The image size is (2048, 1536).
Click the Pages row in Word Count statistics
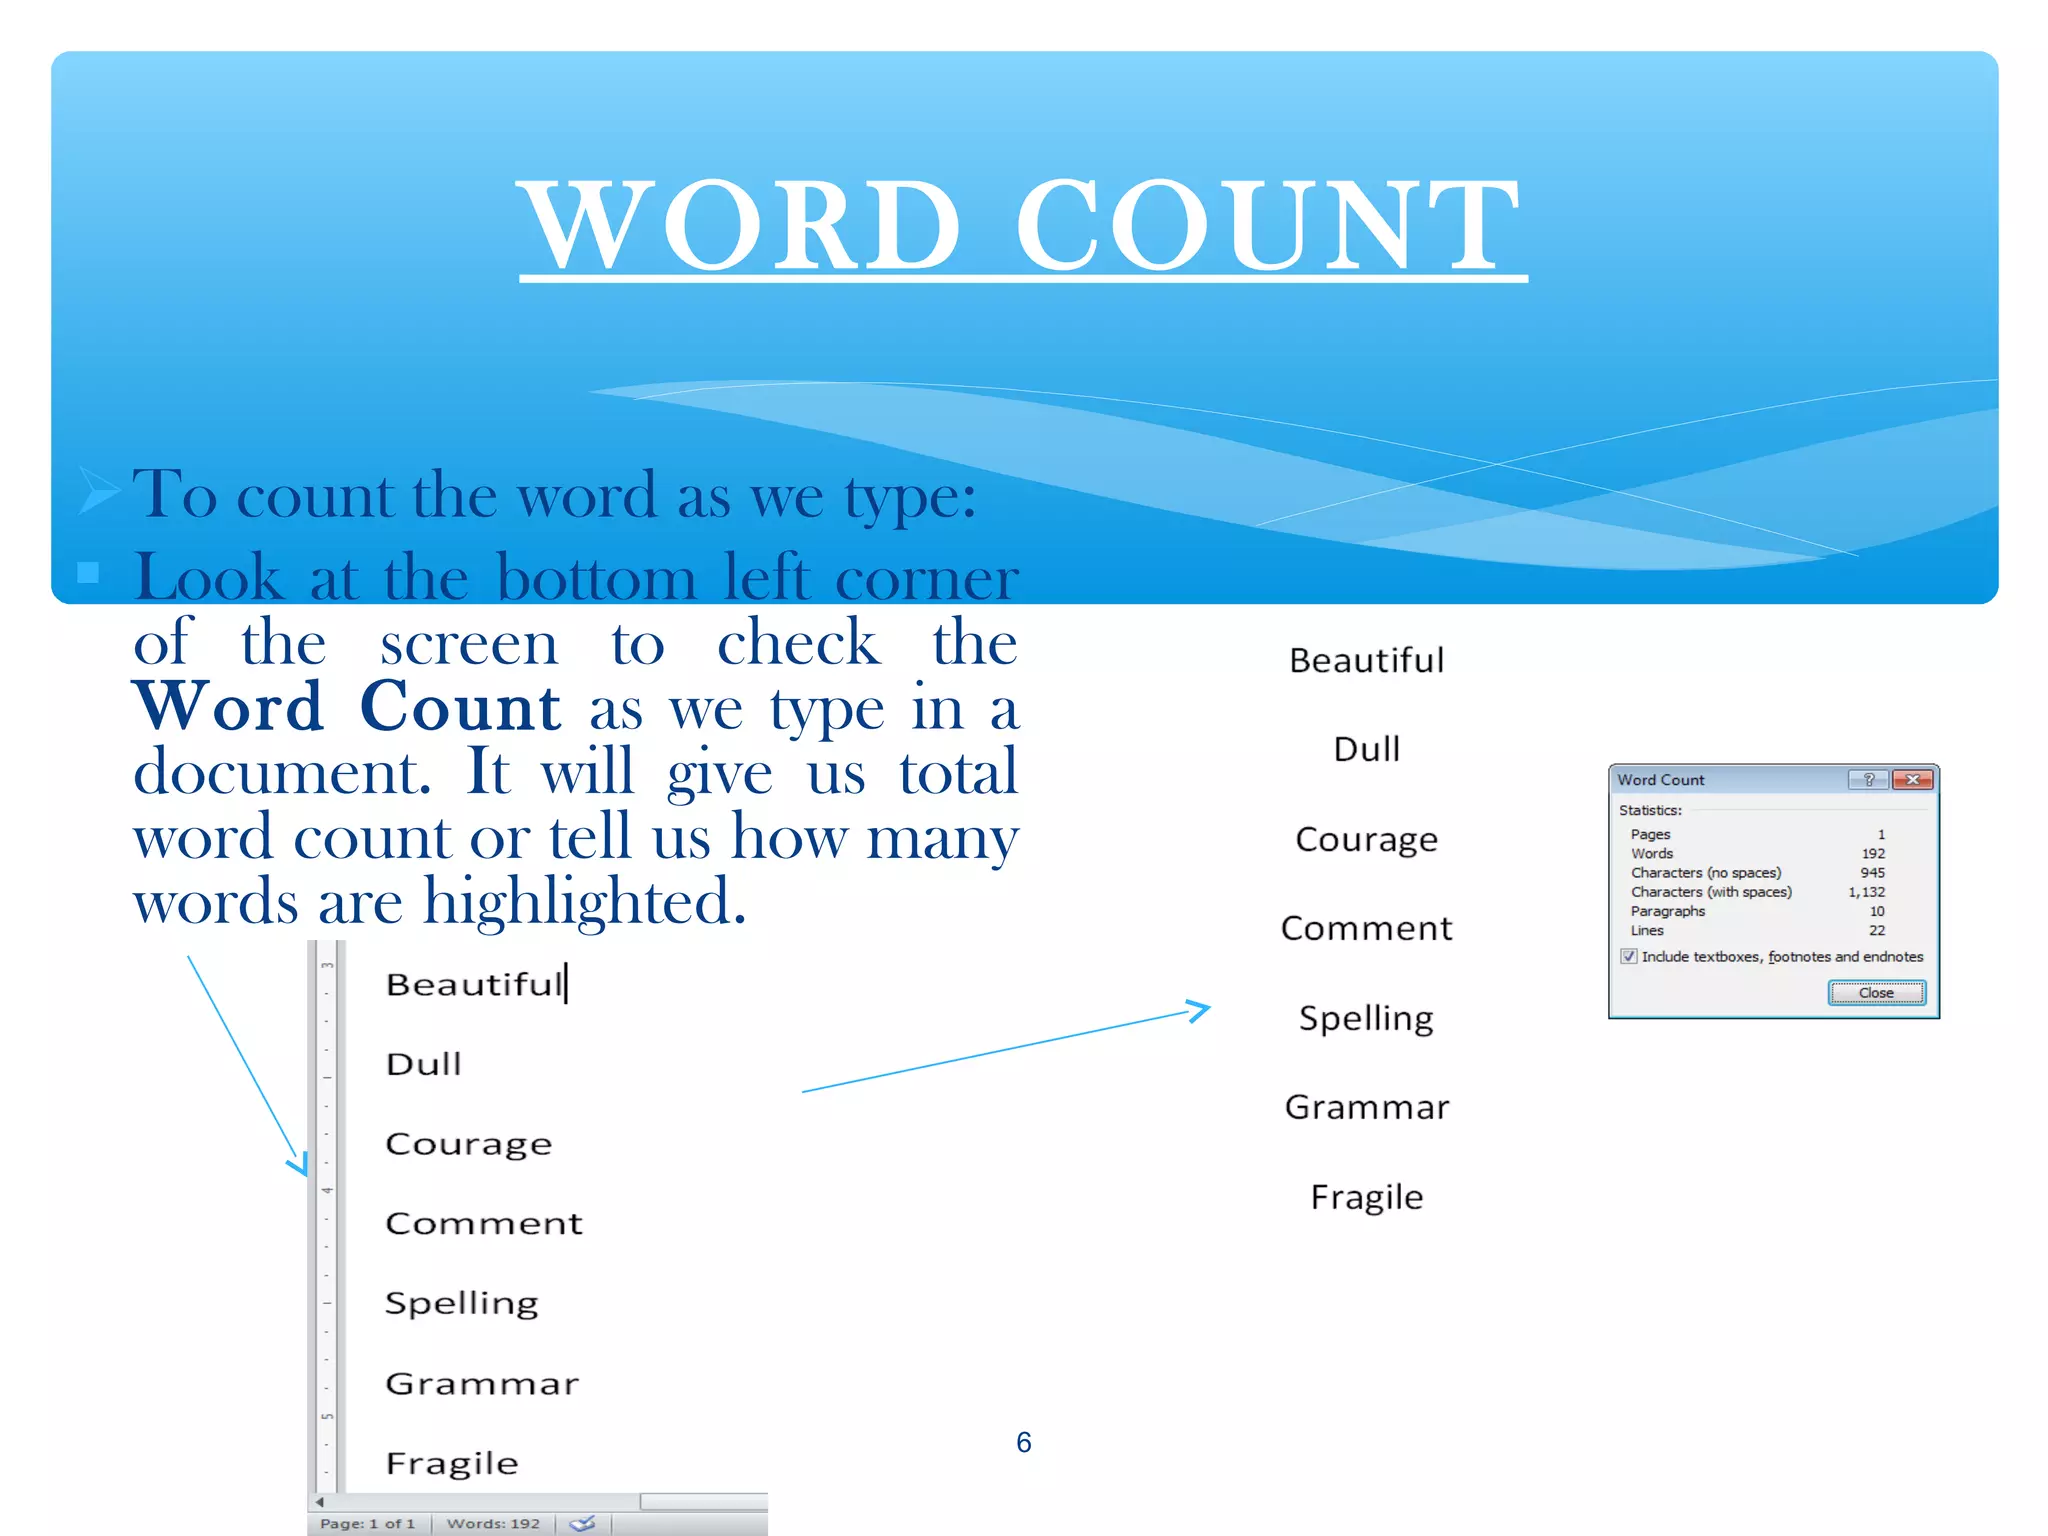click(1757, 834)
